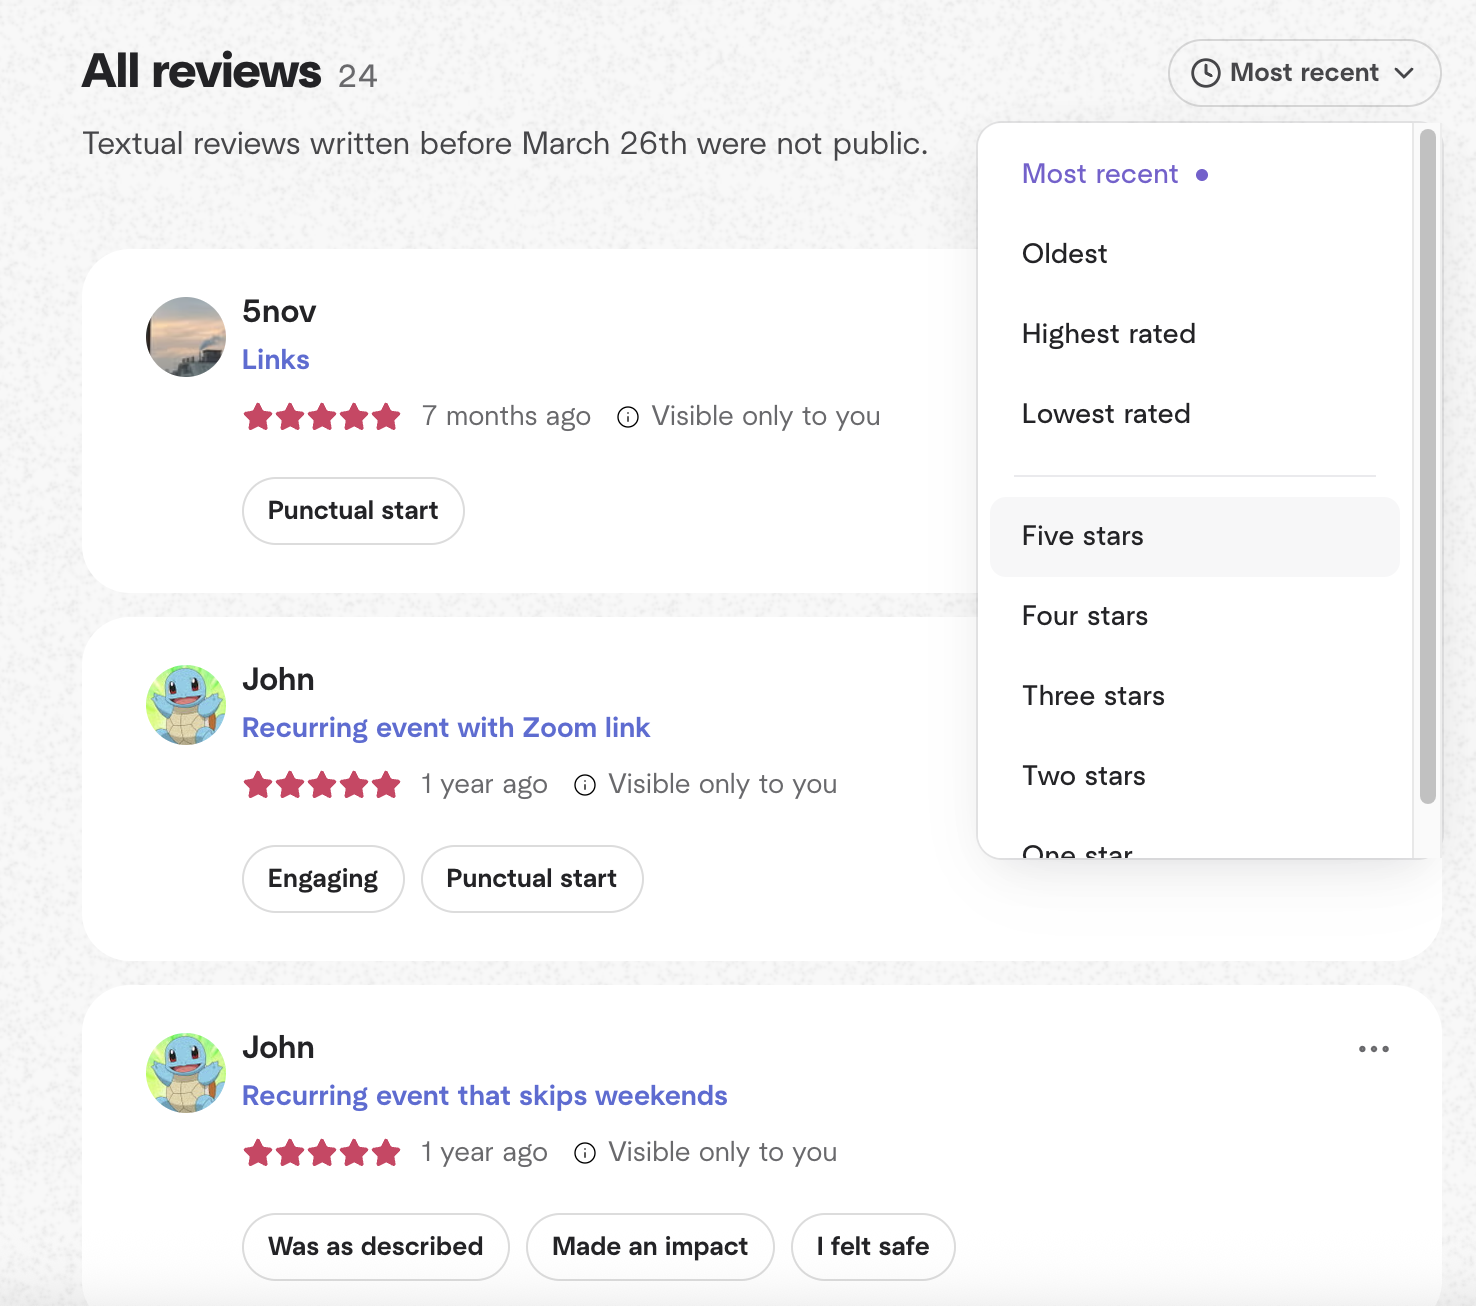Show only Three stars reviews
This screenshot has height=1306, width=1476.
pyautogui.click(x=1093, y=696)
